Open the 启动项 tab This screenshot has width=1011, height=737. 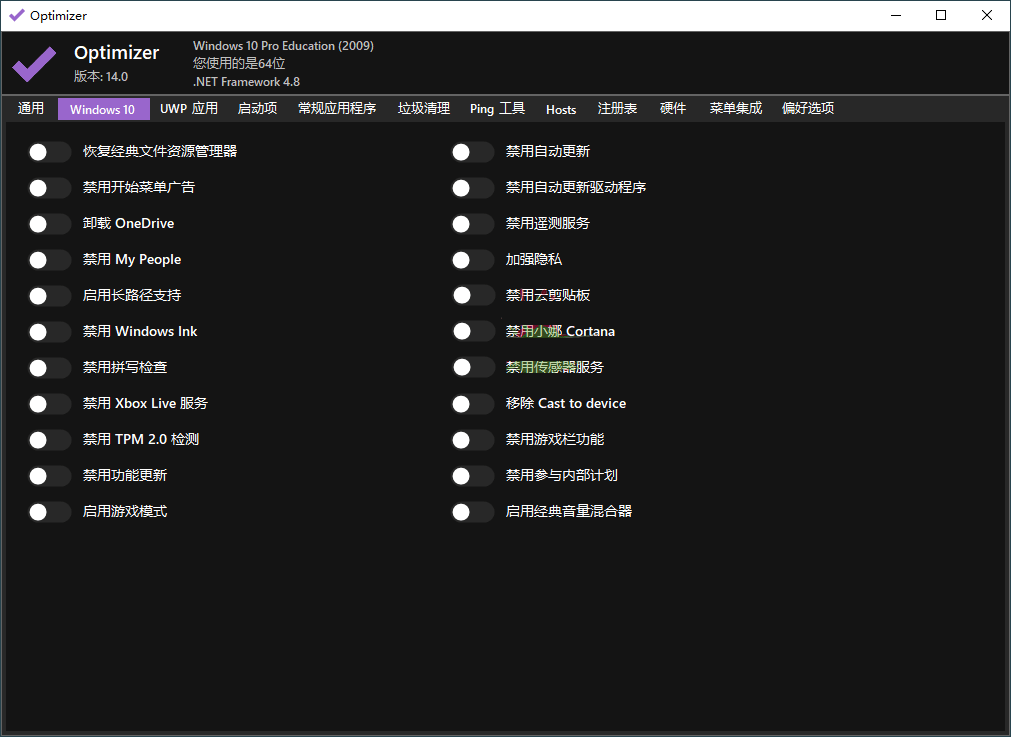pos(257,108)
